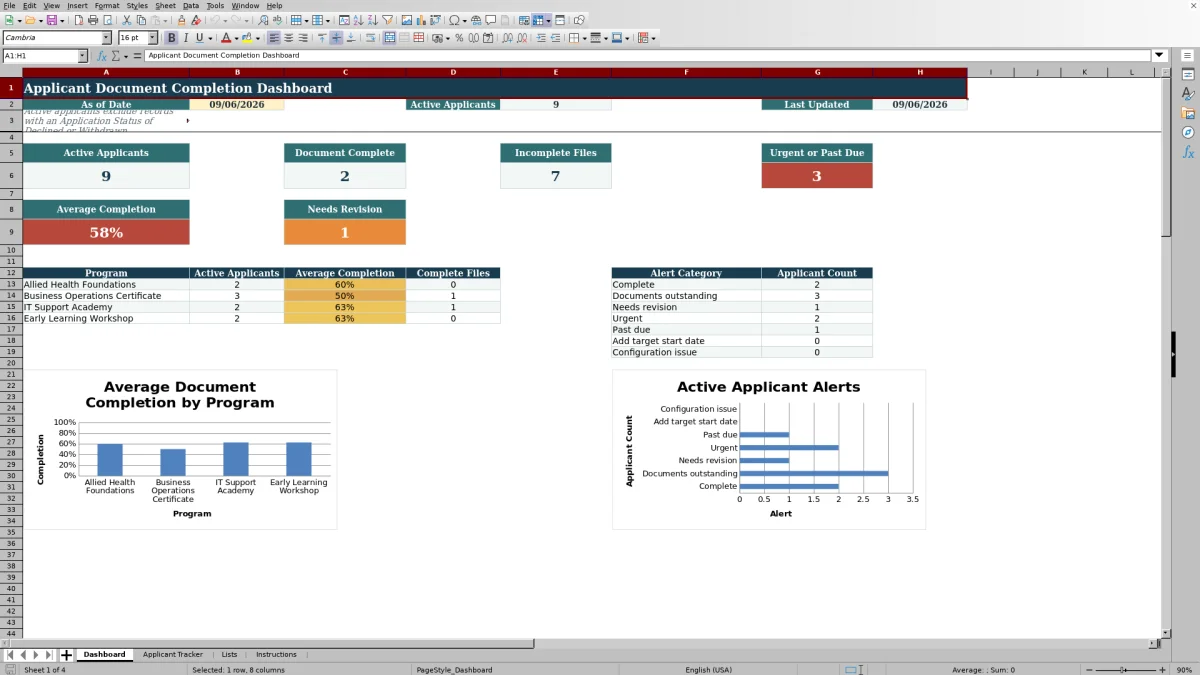Insert an image using toolbar icon
1200x675 pixels.
(x=406, y=20)
